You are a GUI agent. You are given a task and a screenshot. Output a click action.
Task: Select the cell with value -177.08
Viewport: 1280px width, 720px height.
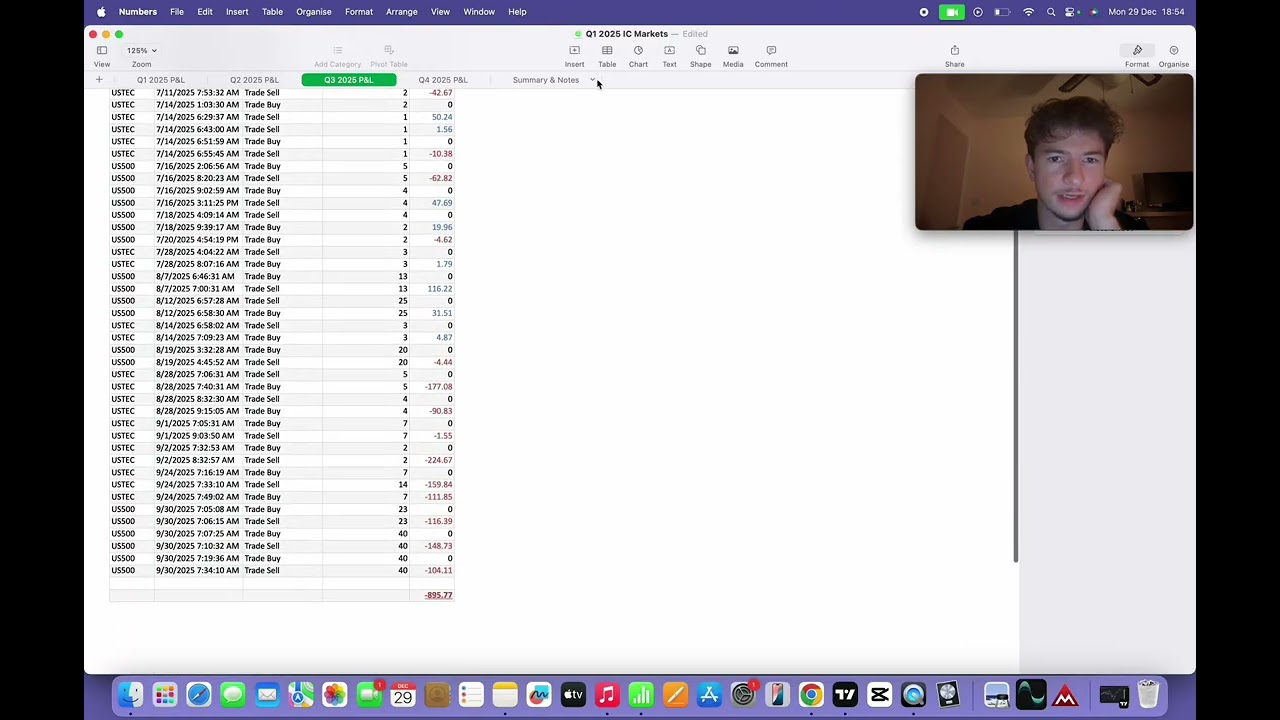pos(432,387)
